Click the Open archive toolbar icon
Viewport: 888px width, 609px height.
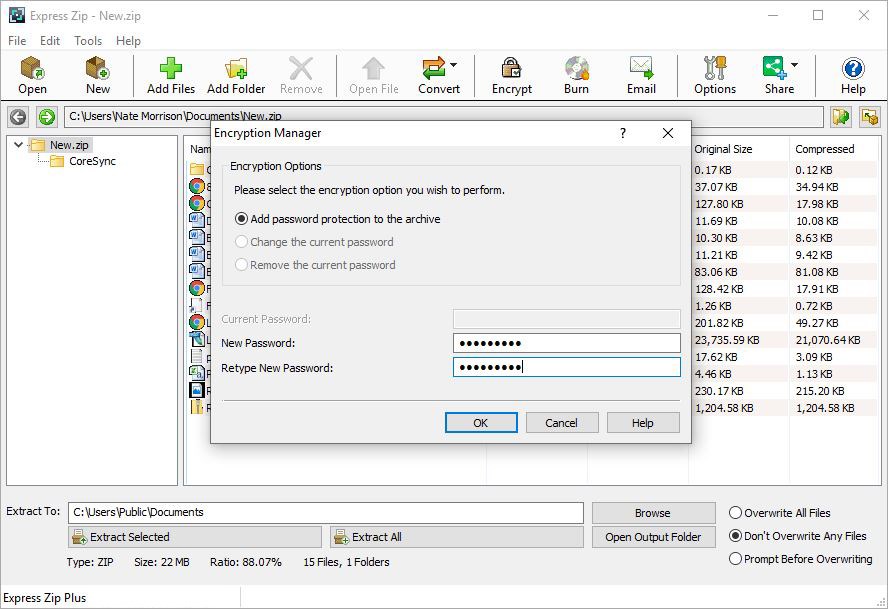32,69
